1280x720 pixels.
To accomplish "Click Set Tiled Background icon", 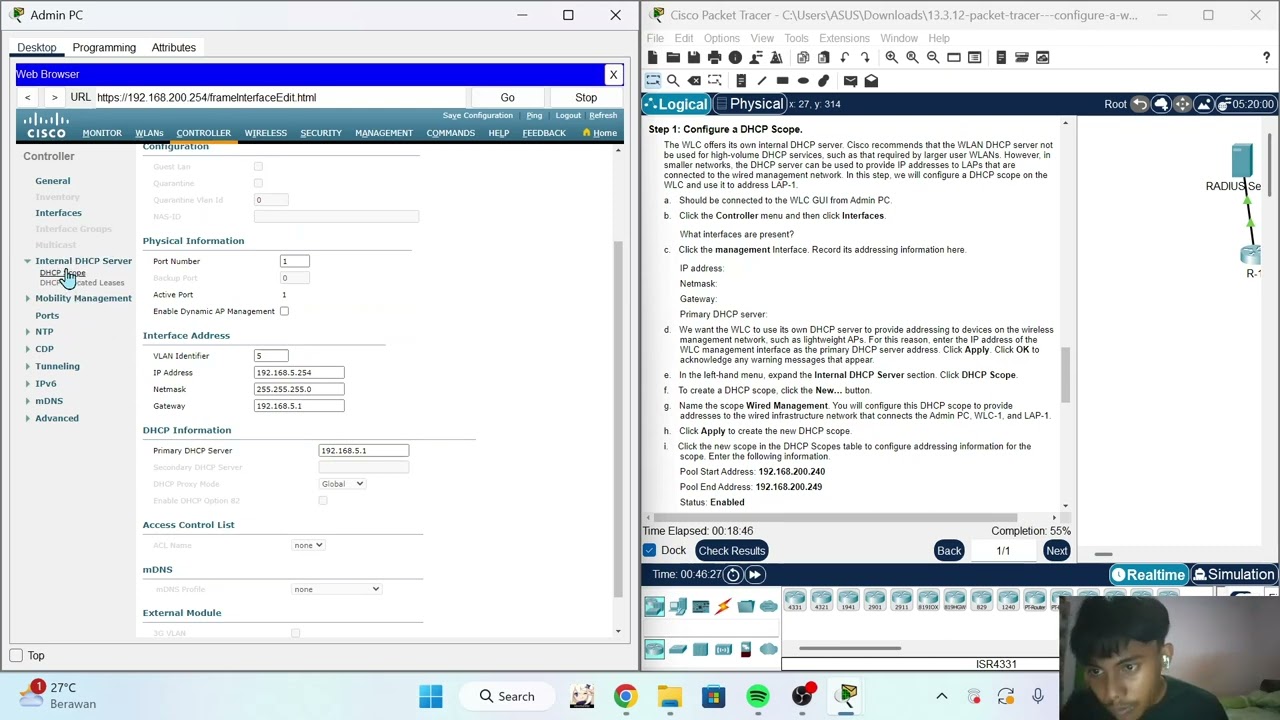I will (1204, 104).
